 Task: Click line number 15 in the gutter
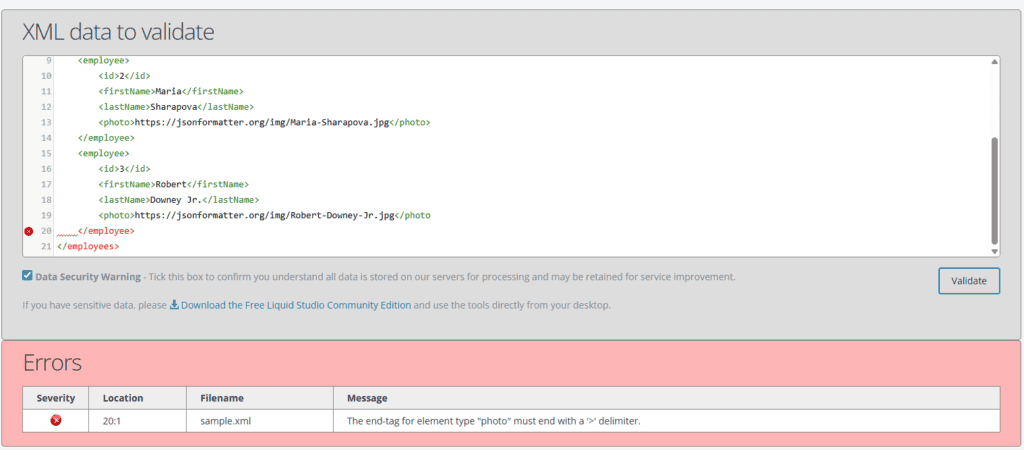(x=46, y=153)
